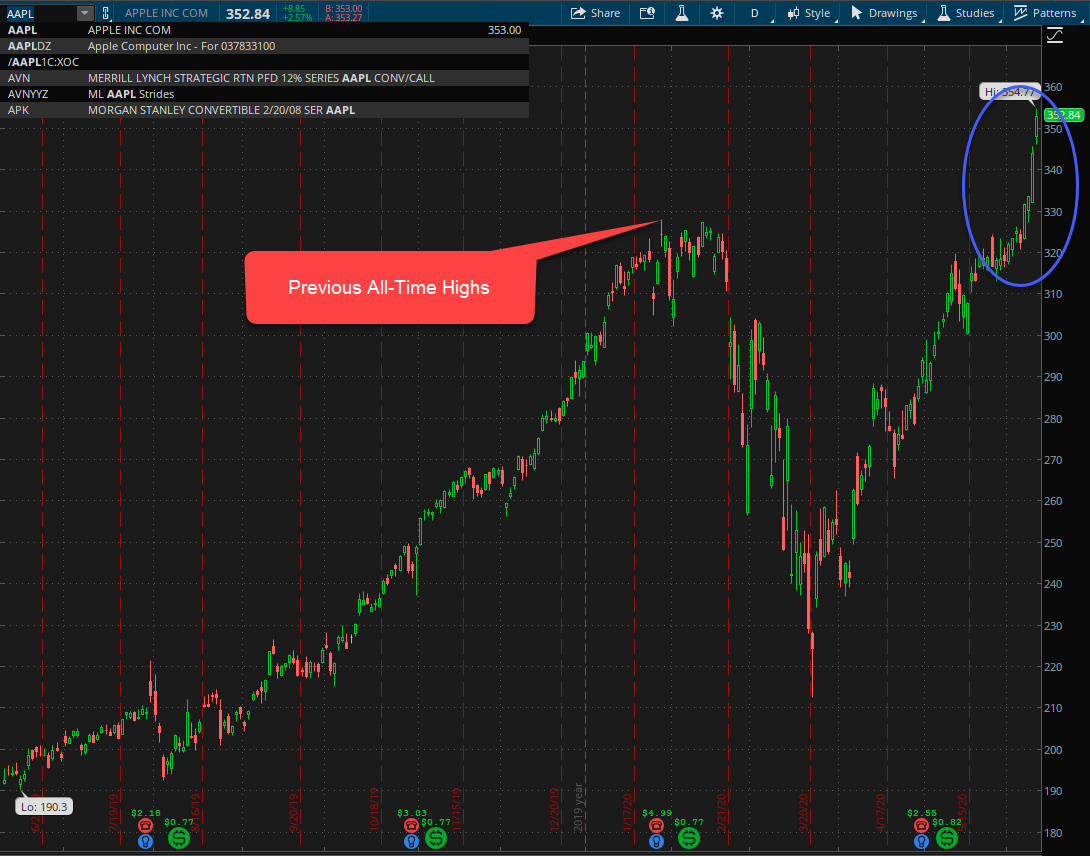Click the $2.18 earnings amount label
Image resolution: width=1090 pixels, height=856 pixels.
146,812
